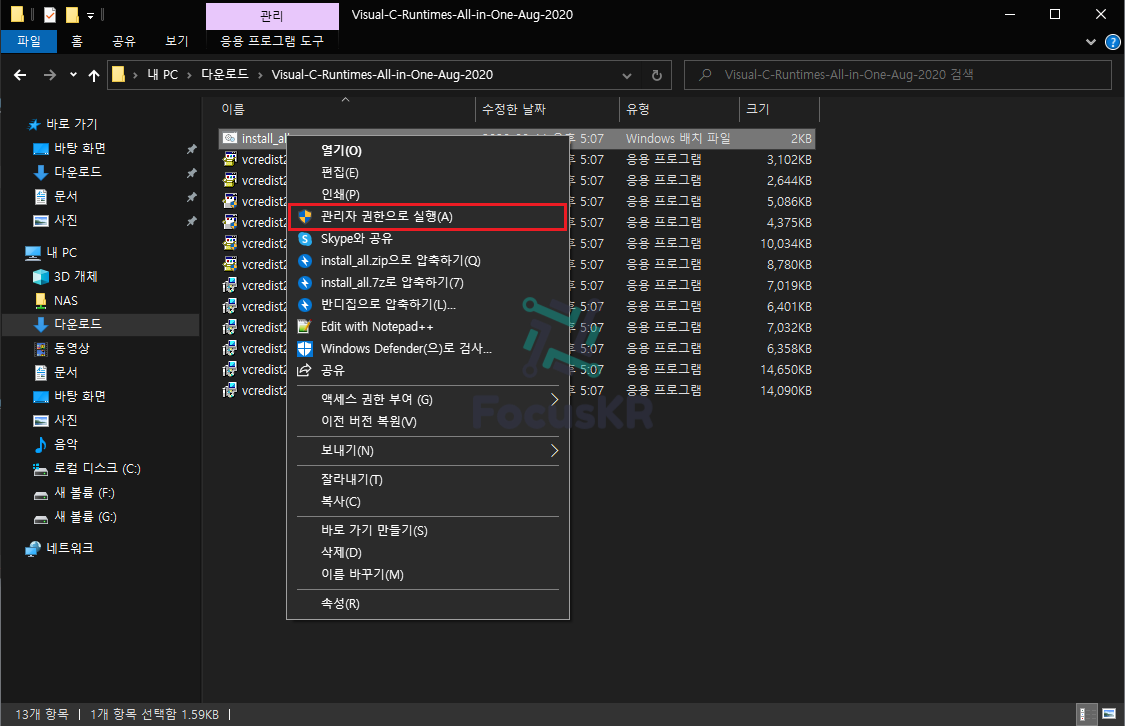Go up one folder level
Image resolution: width=1125 pixels, height=726 pixels.
click(x=94, y=75)
